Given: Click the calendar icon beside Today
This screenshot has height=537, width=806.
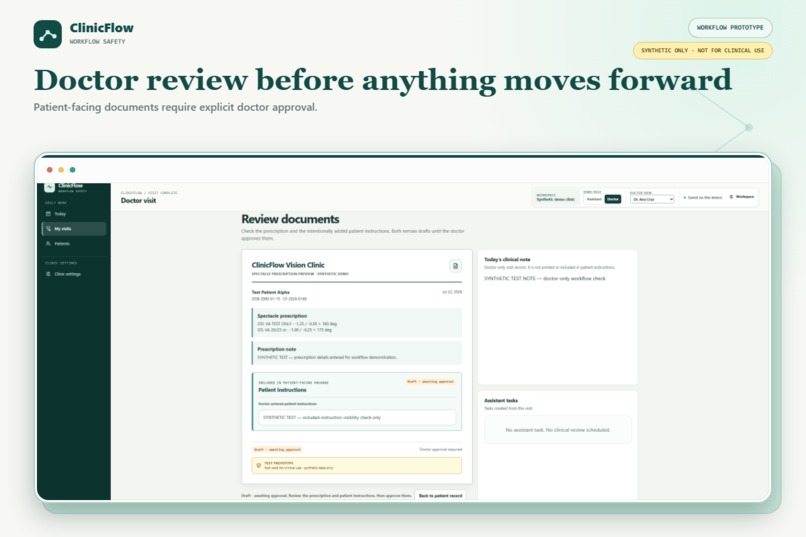Looking at the screenshot, I should tap(48, 214).
